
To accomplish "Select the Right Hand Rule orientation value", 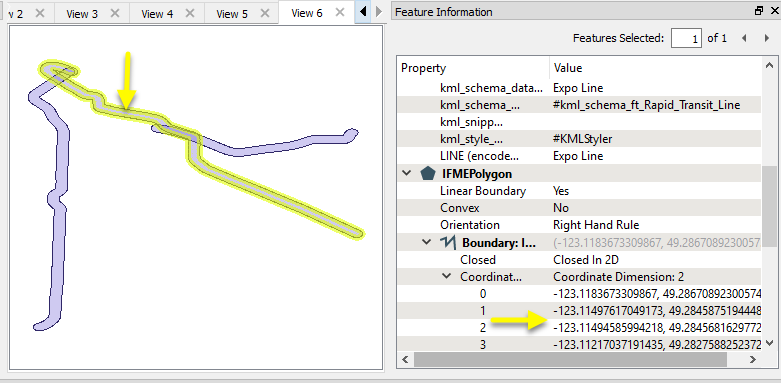I will (x=596, y=225).
